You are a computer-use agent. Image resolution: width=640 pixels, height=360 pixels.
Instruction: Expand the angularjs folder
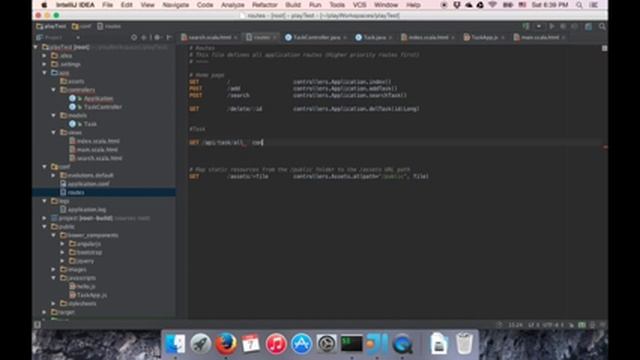(x=62, y=244)
